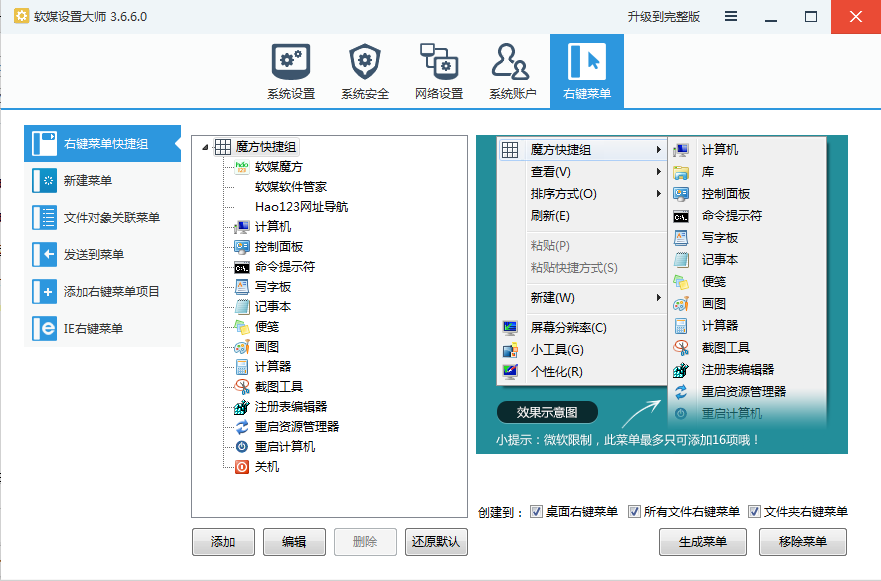This screenshot has height=581, width=881.
Task: Click the 还原默认 button
Action: click(x=436, y=542)
